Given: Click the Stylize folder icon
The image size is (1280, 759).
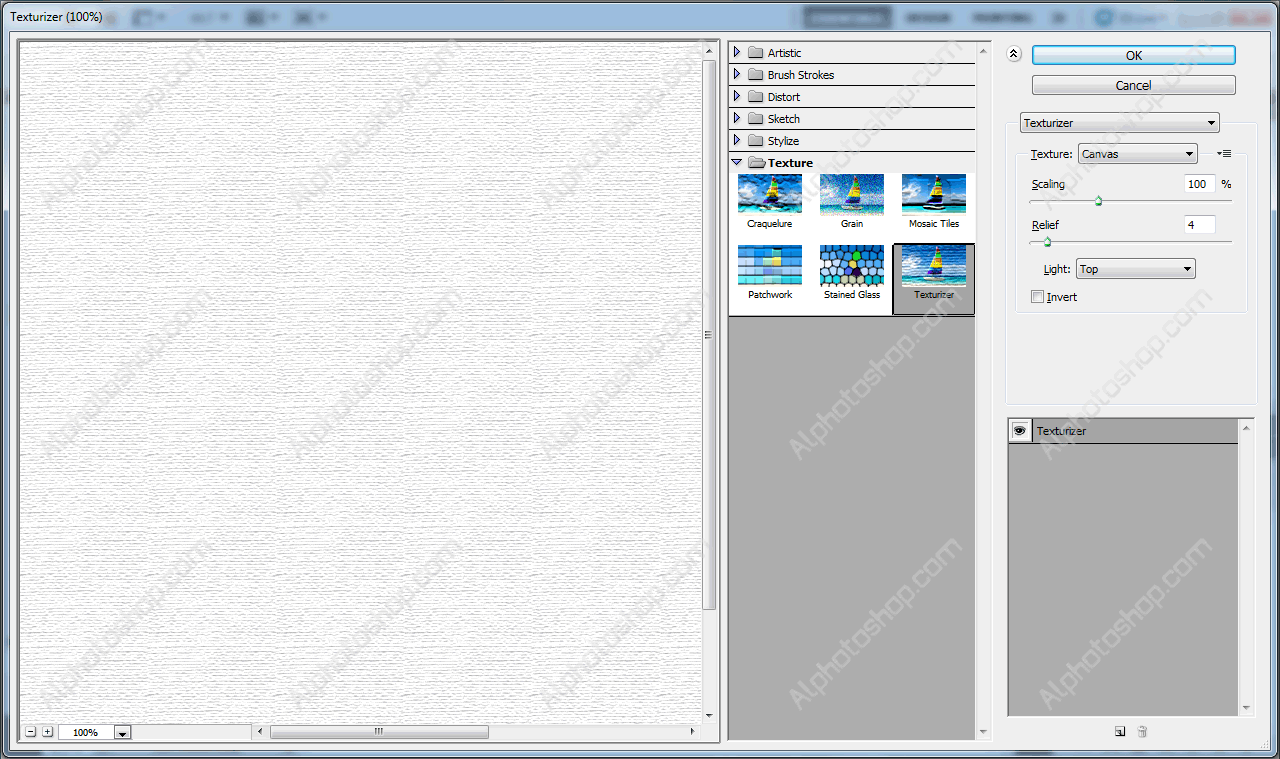Looking at the screenshot, I should (x=755, y=141).
